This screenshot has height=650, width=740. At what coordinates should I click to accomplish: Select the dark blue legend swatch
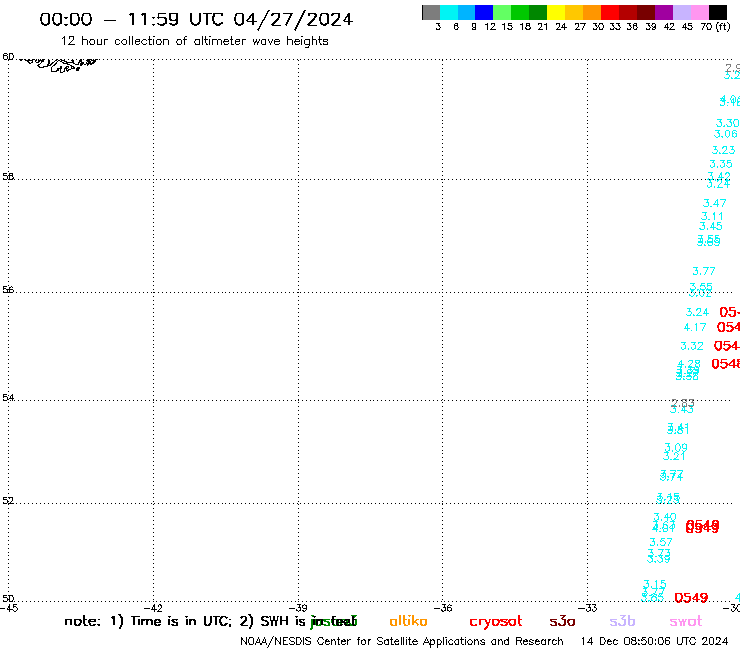click(x=484, y=12)
